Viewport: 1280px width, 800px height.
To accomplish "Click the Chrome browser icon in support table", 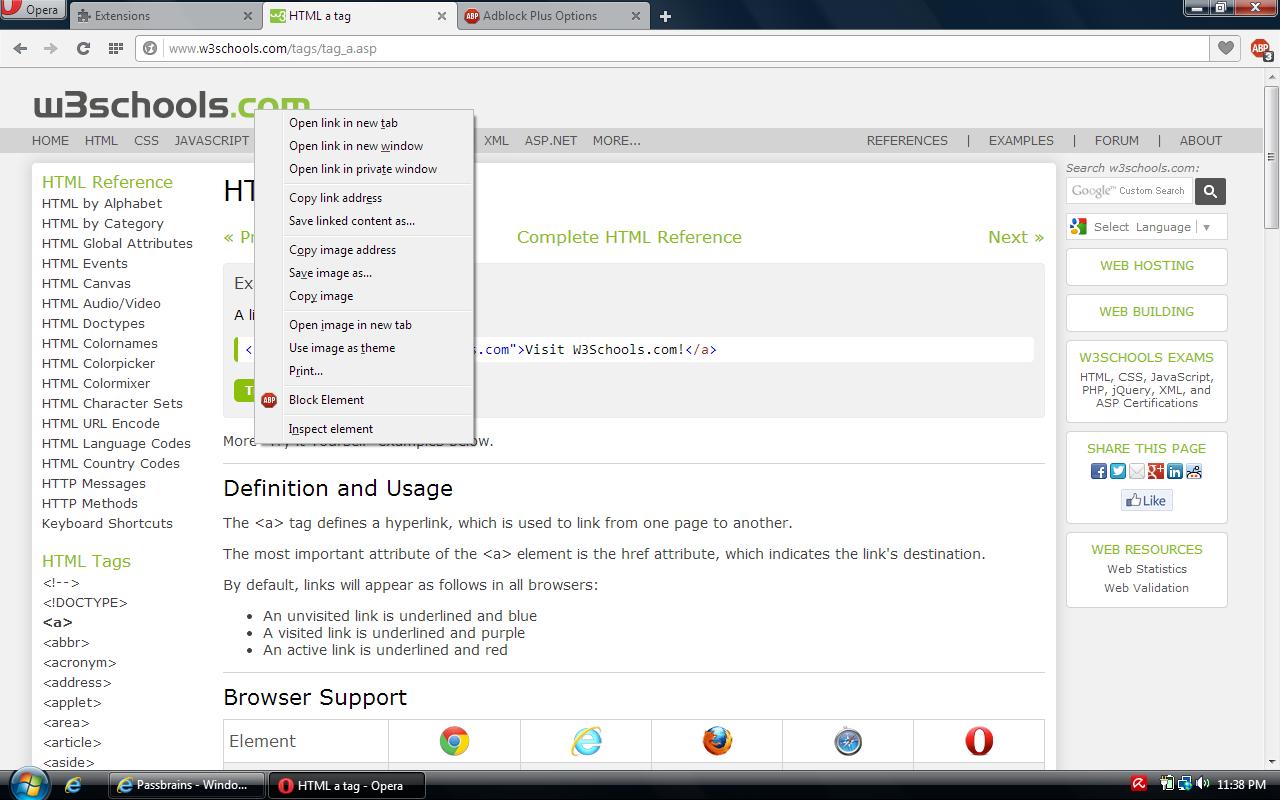I will [454, 741].
